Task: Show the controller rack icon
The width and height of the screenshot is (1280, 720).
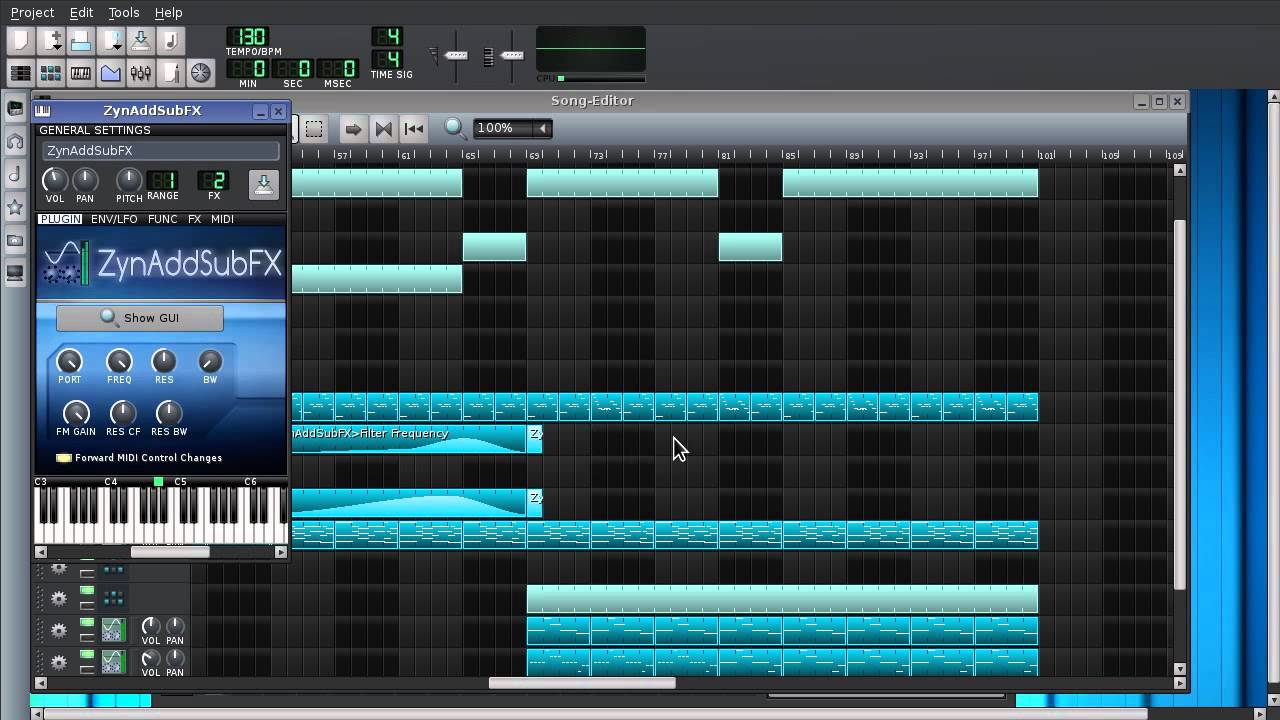Action: (x=201, y=73)
